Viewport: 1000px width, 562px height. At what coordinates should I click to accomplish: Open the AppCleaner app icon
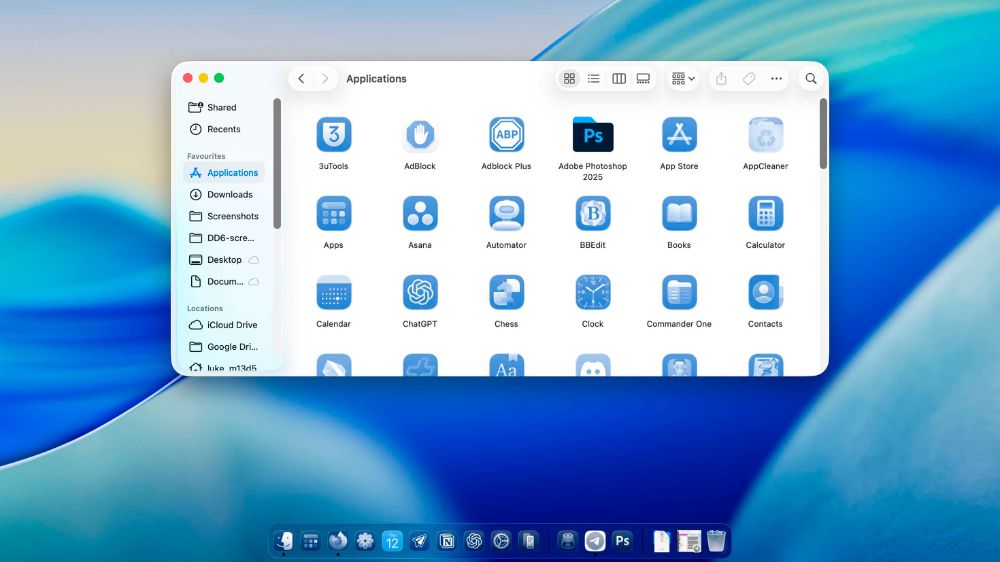tap(765, 135)
